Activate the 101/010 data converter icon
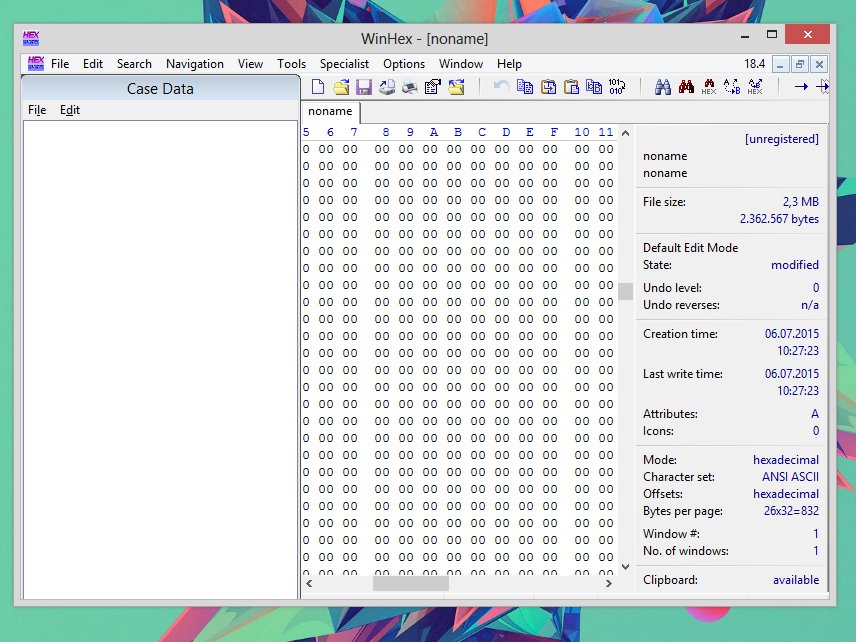This screenshot has width=856, height=642. click(617, 87)
